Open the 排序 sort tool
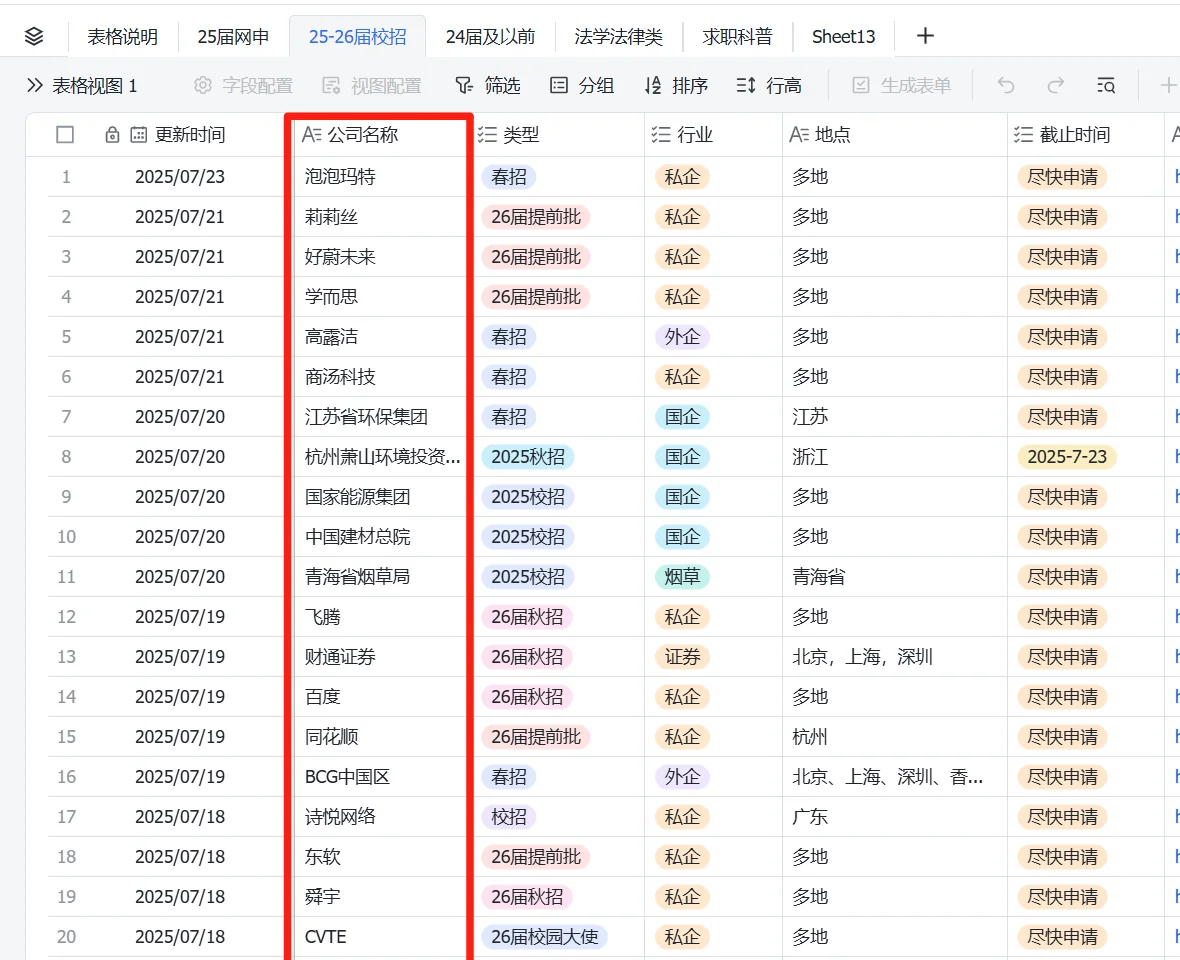 click(x=676, y=86)
